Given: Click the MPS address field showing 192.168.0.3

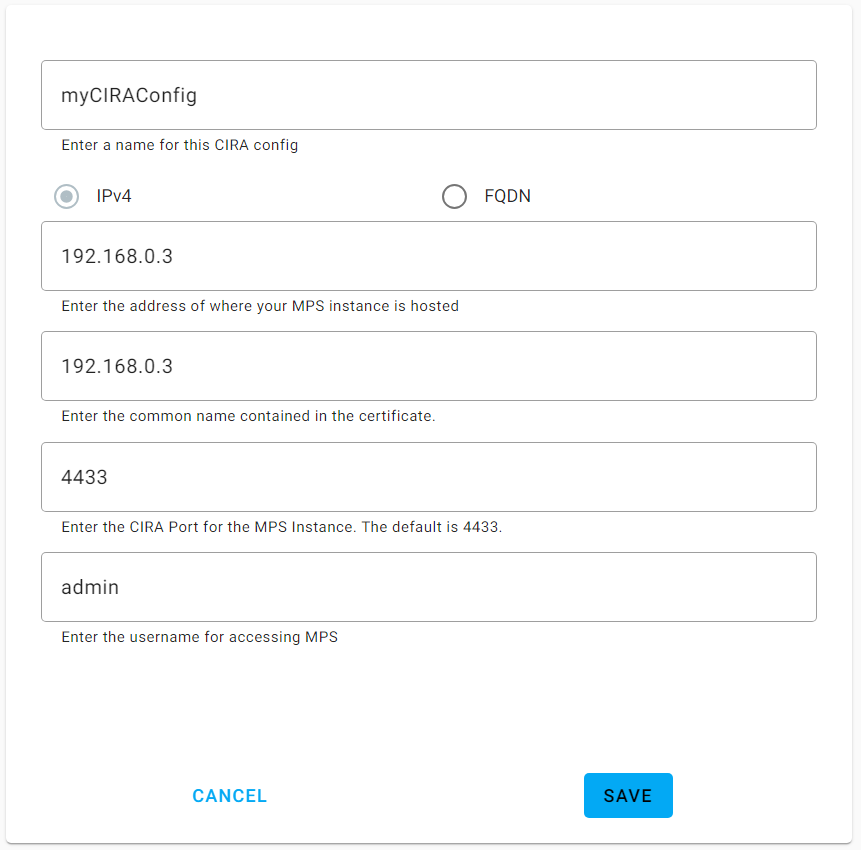Looking at the screenshot, I should pos(428,256).
